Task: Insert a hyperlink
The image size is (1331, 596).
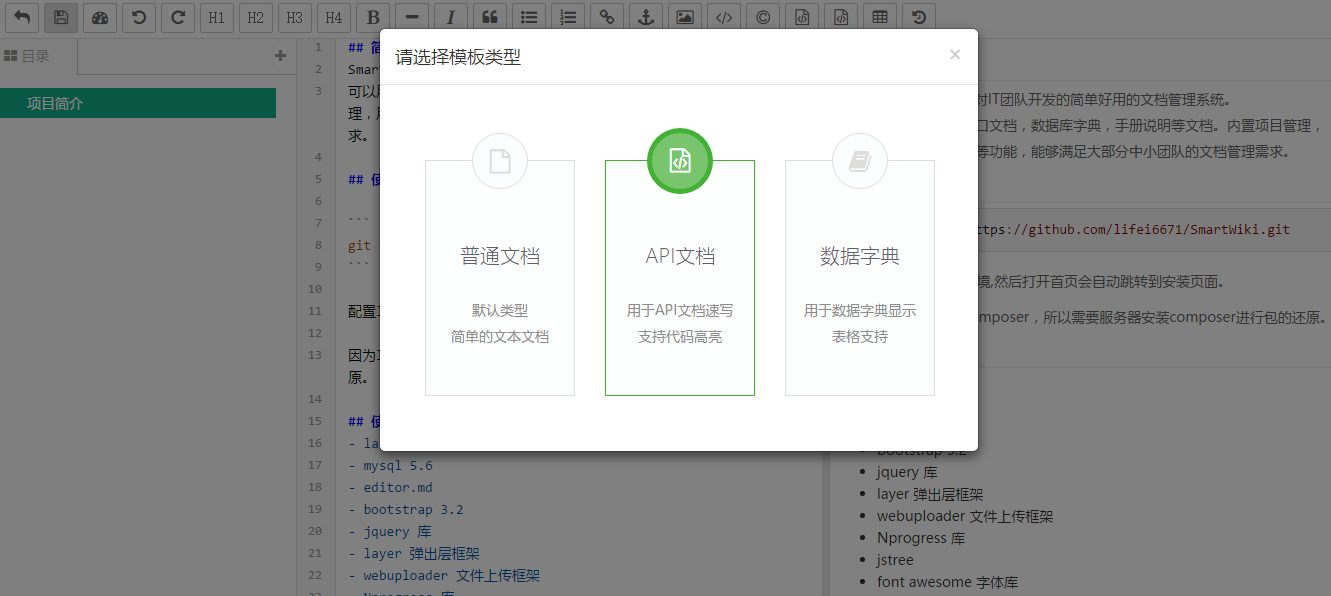Action: click(606, 17)
